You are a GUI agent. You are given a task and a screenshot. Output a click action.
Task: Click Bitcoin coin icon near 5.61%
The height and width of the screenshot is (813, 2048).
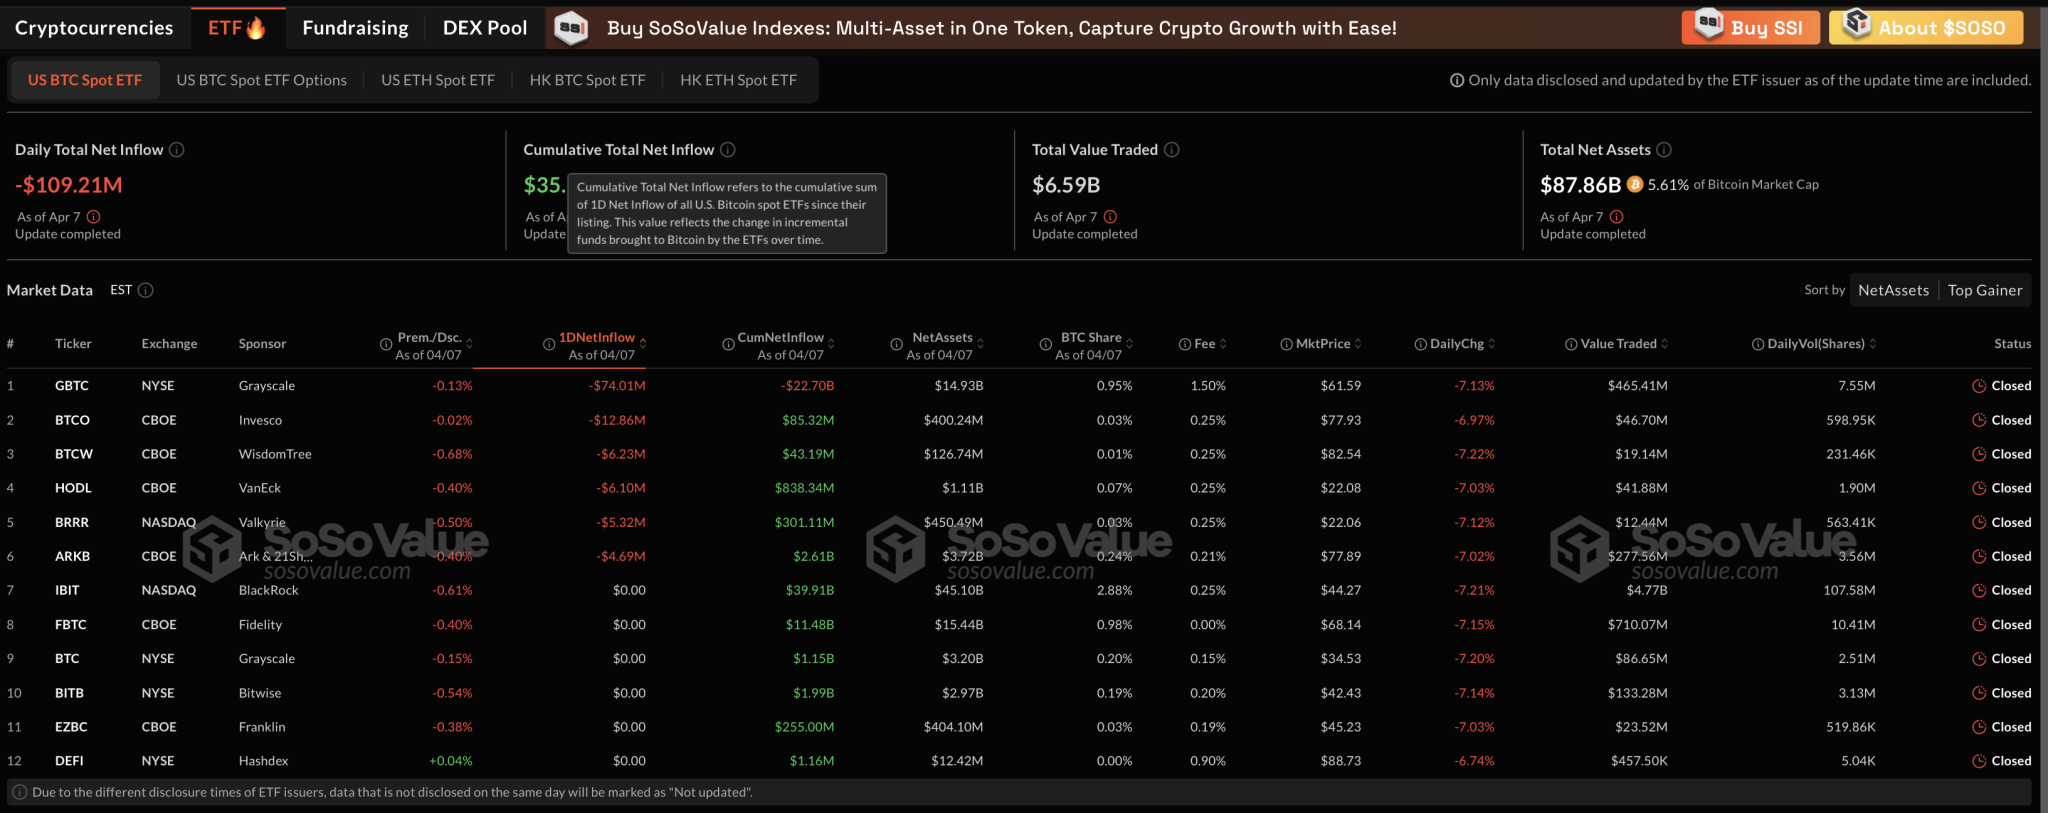tap(1635, 185)
